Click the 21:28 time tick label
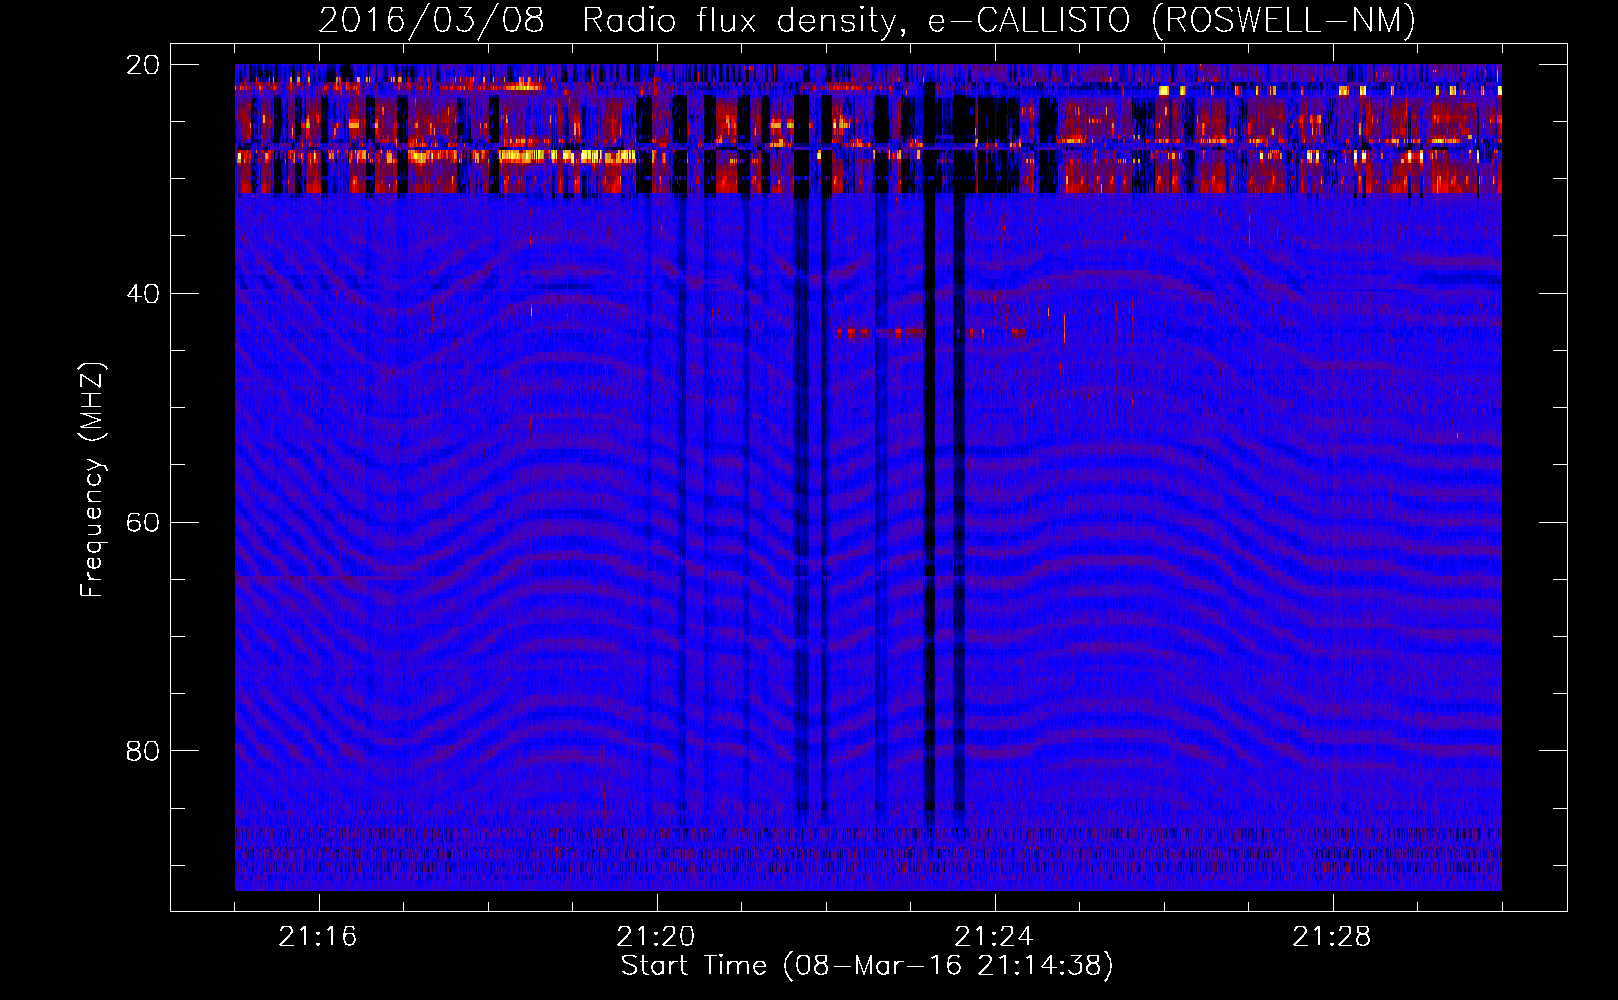 [1332, 937]
